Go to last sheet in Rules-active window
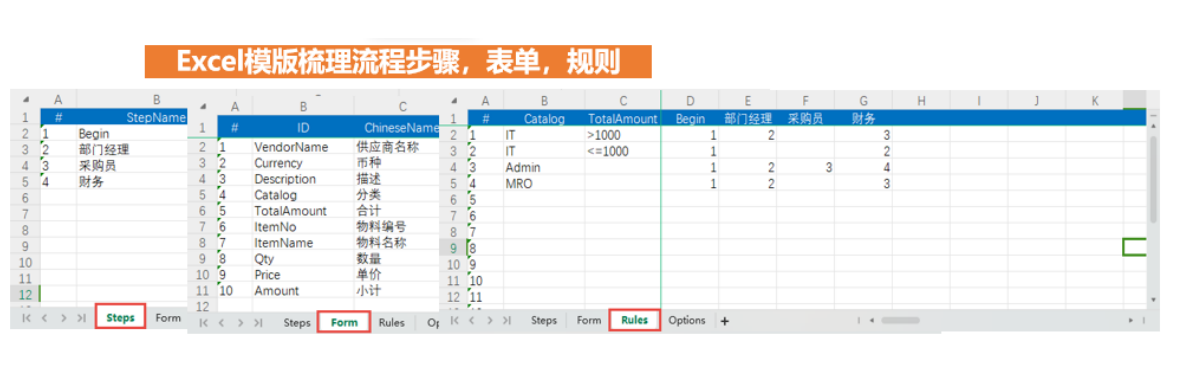1182x388 pixels. point(507,321)
